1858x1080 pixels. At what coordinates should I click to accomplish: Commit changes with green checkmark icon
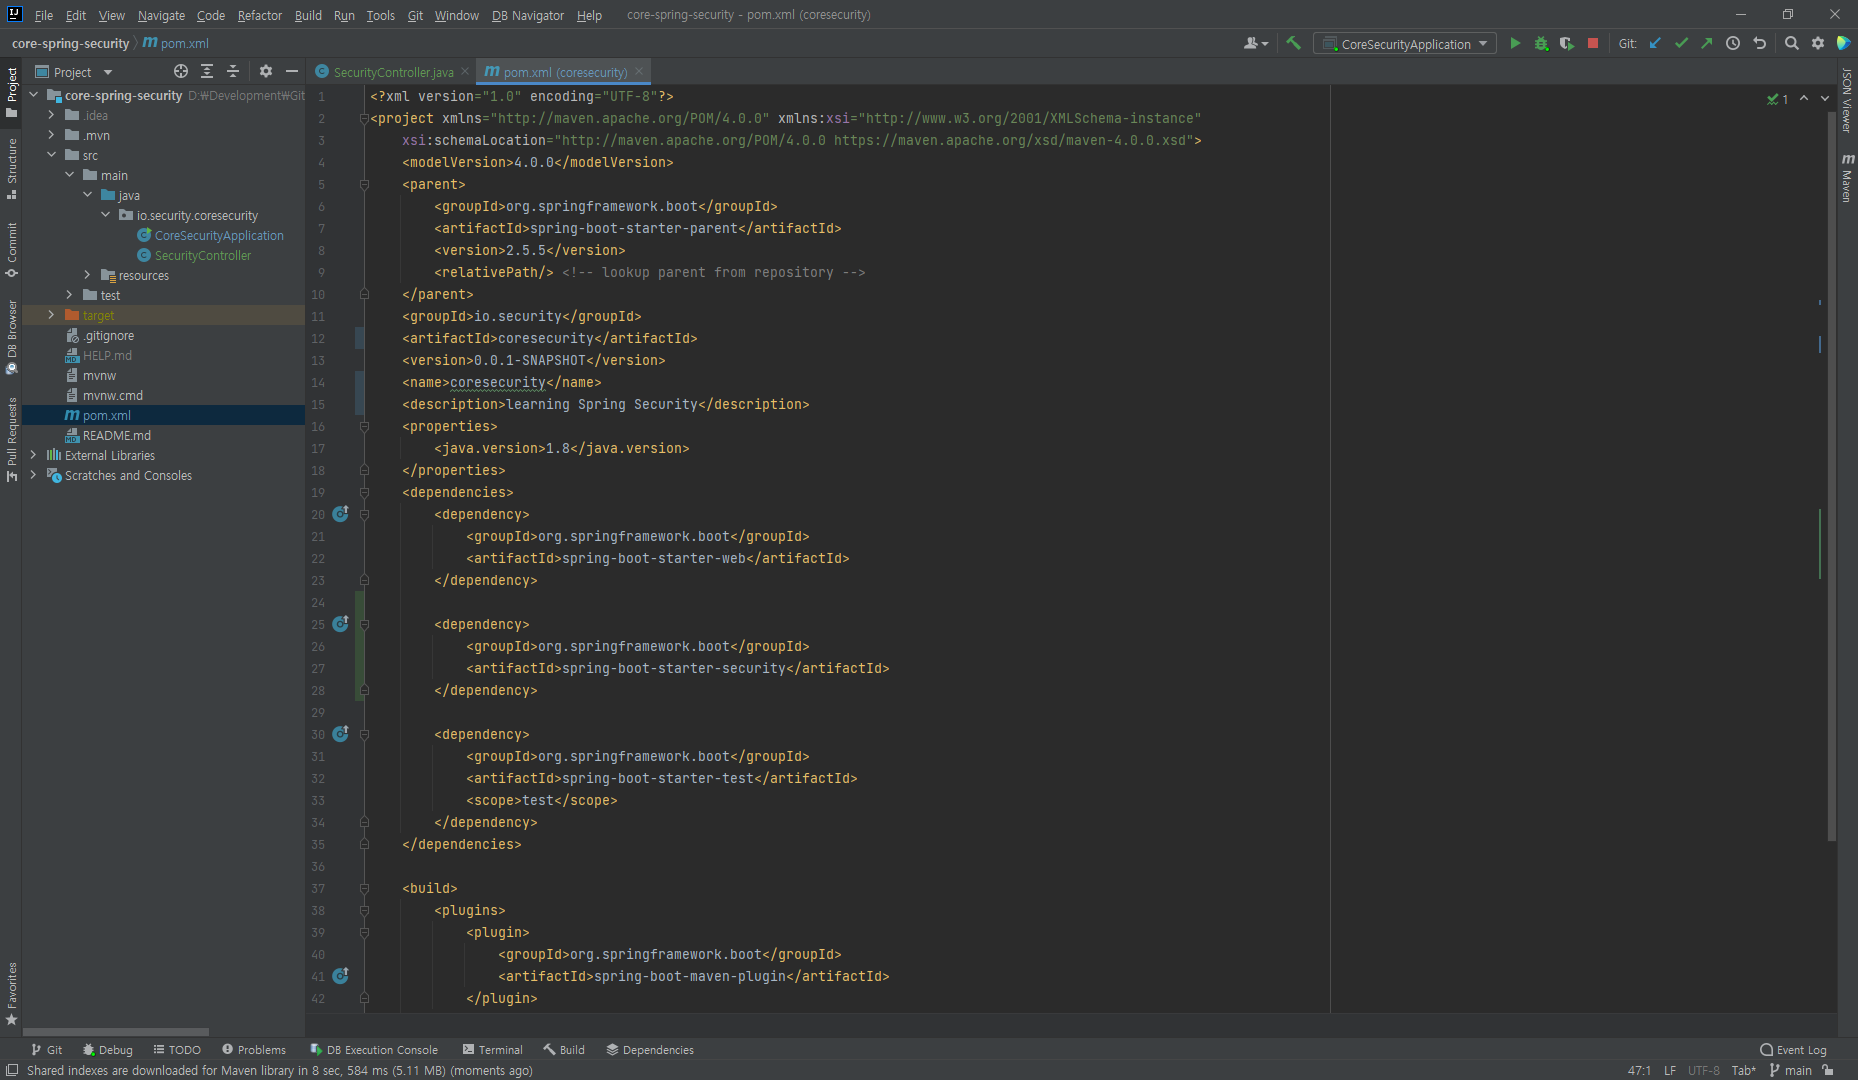click(1681, 43)
